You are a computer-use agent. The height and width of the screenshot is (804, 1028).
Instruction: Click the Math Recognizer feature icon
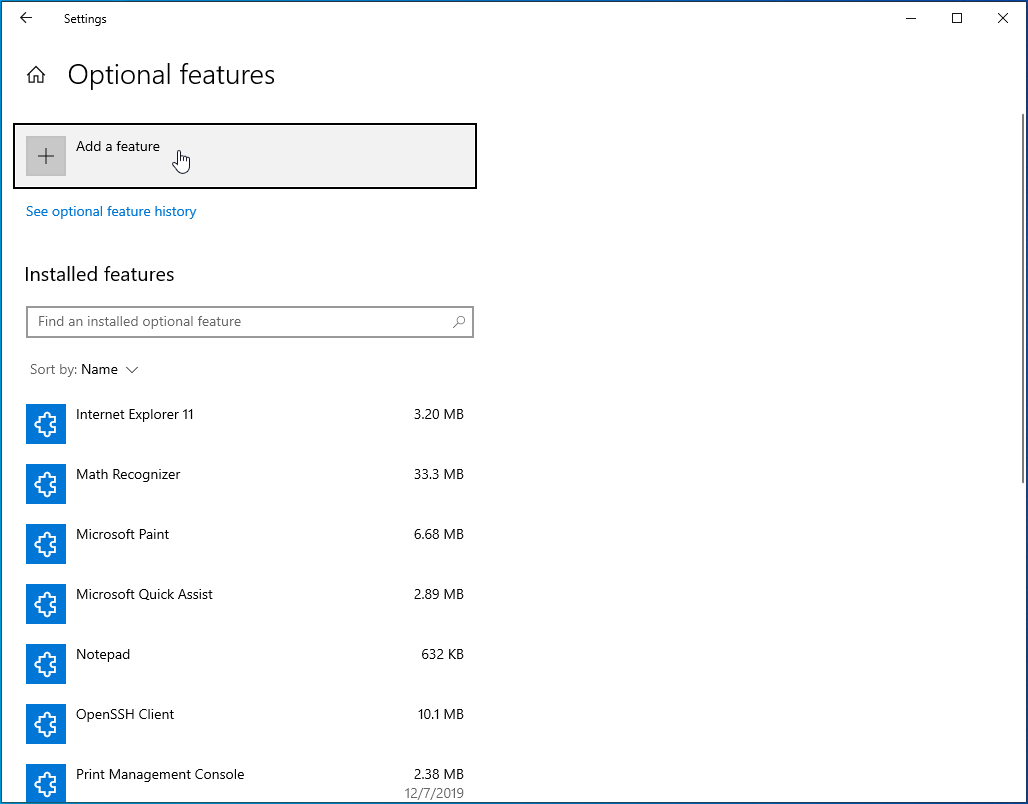(46, 484)
